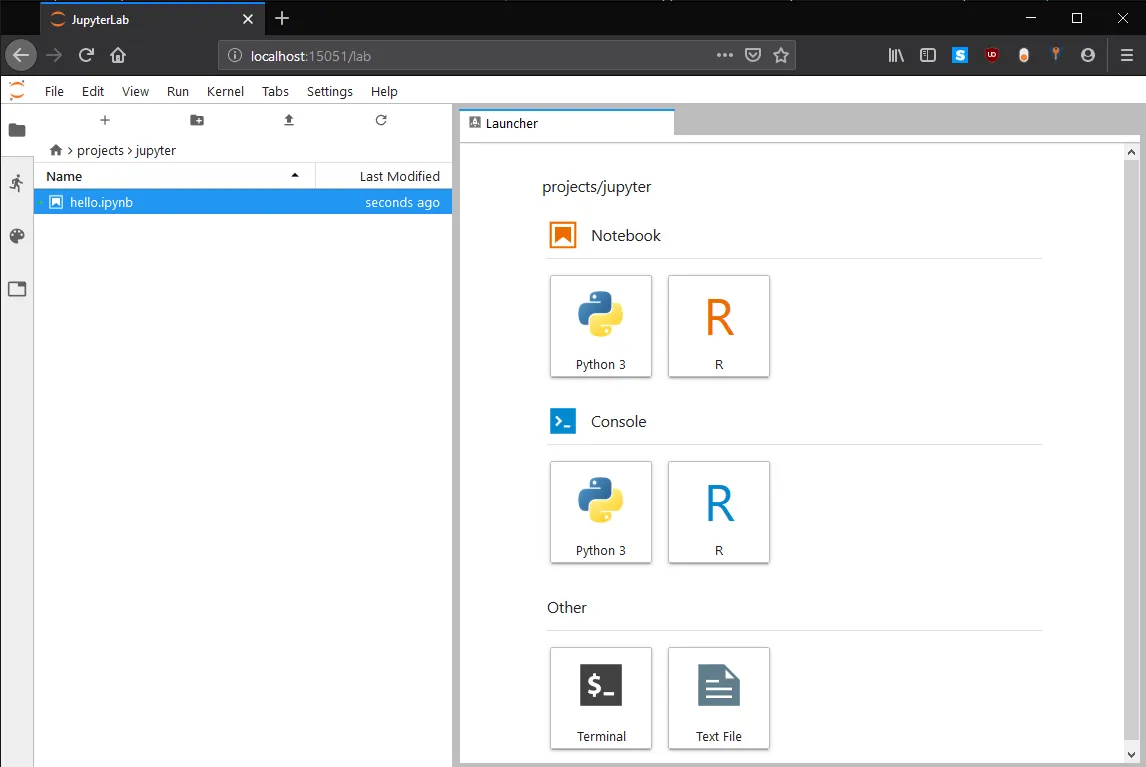1146x767 pixels.
Task: Open Firefox account icon
Action: [1088, 55]
